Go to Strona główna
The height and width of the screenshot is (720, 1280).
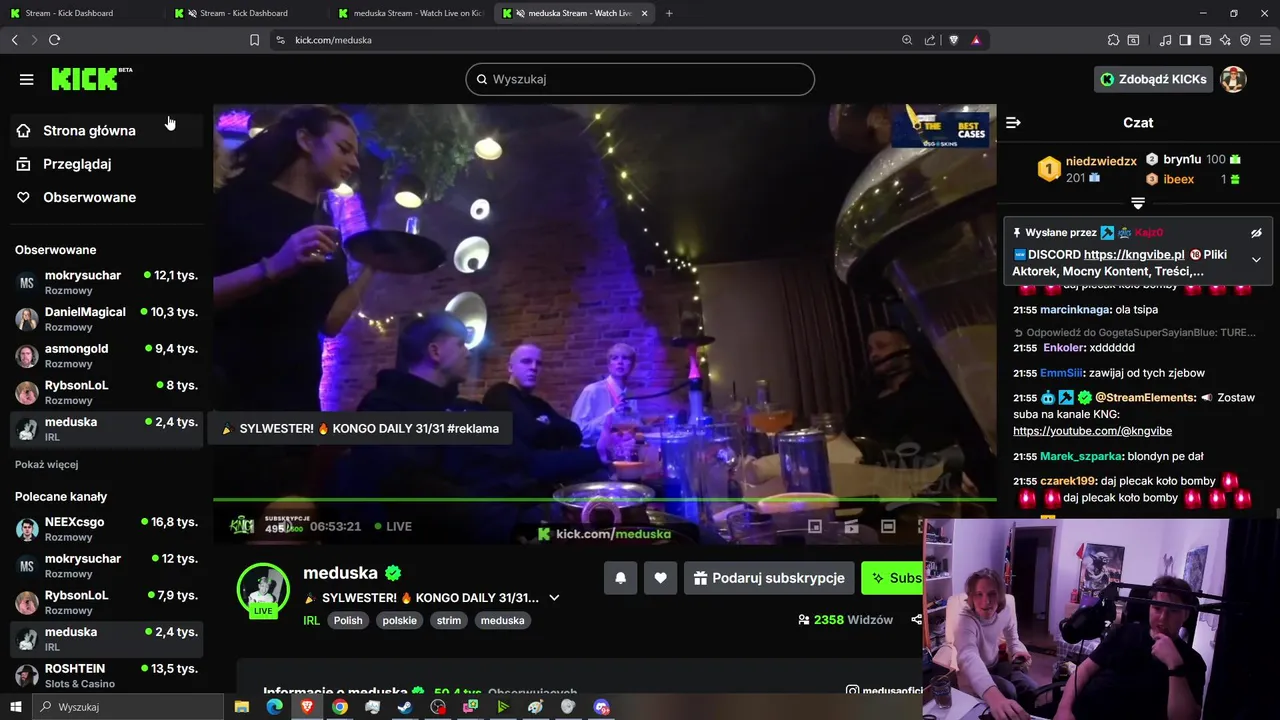tap(106, 130)
